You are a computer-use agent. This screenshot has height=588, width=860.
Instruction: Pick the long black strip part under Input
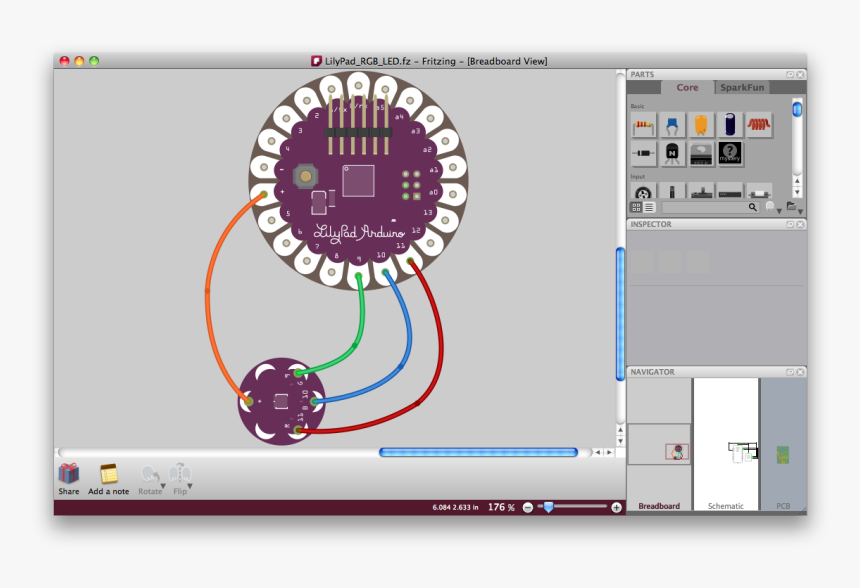[x=730, y=191]
